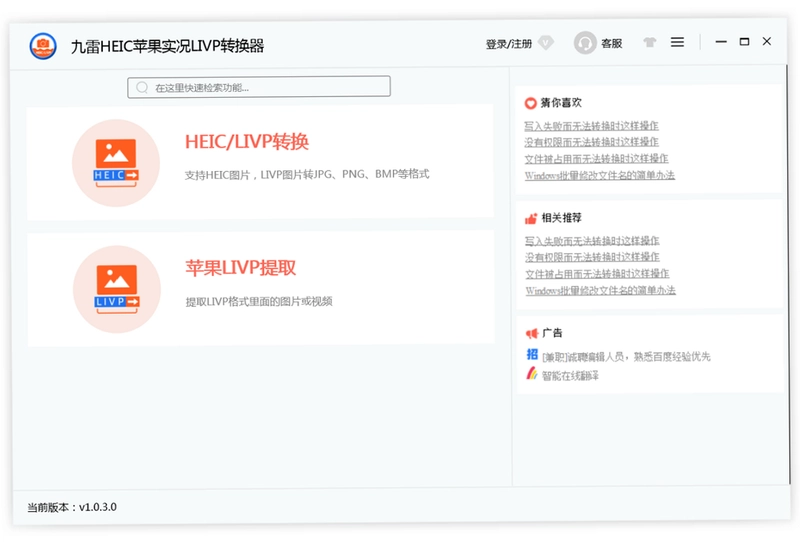This screenshot has height=542, width=800.
Task: Click the 九雷 app logo icon
Action: click(43, 46)
